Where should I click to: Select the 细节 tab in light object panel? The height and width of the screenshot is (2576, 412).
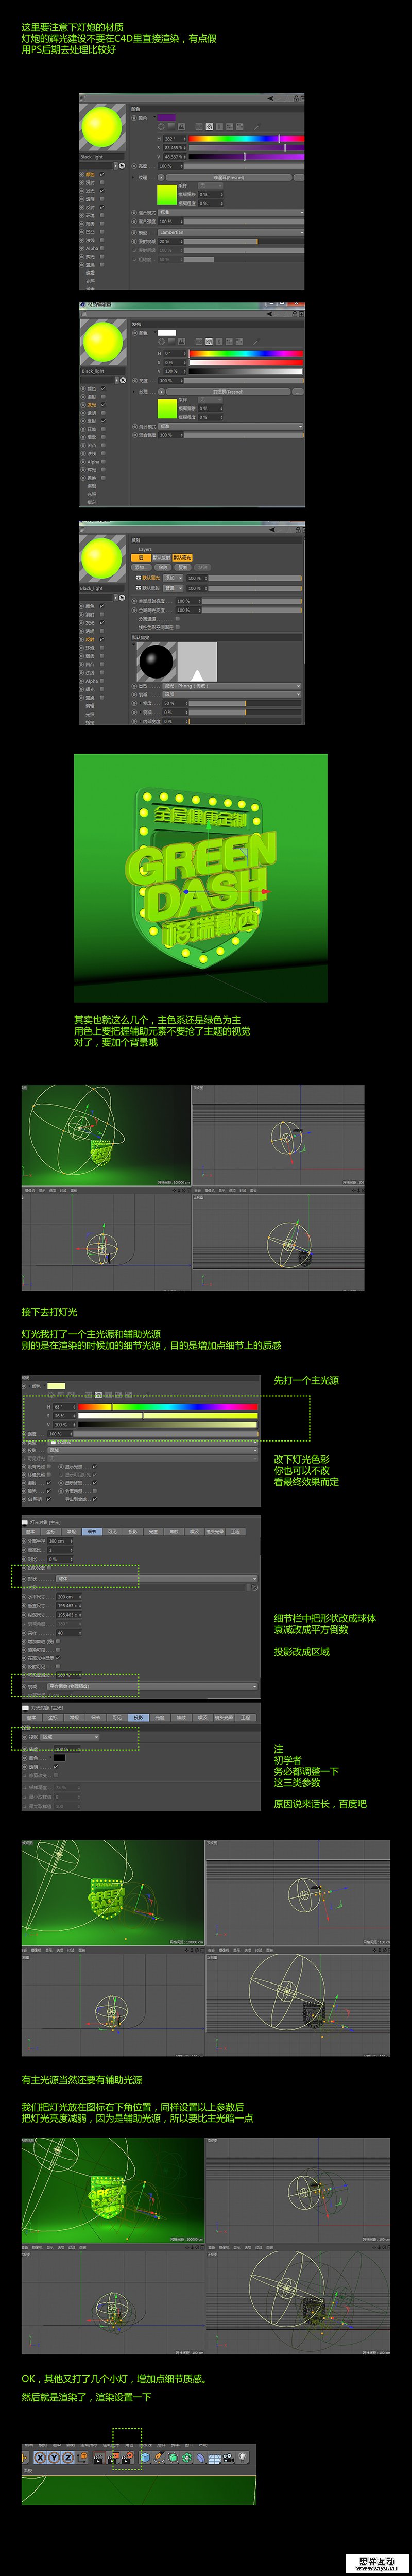pos(93,1531)
